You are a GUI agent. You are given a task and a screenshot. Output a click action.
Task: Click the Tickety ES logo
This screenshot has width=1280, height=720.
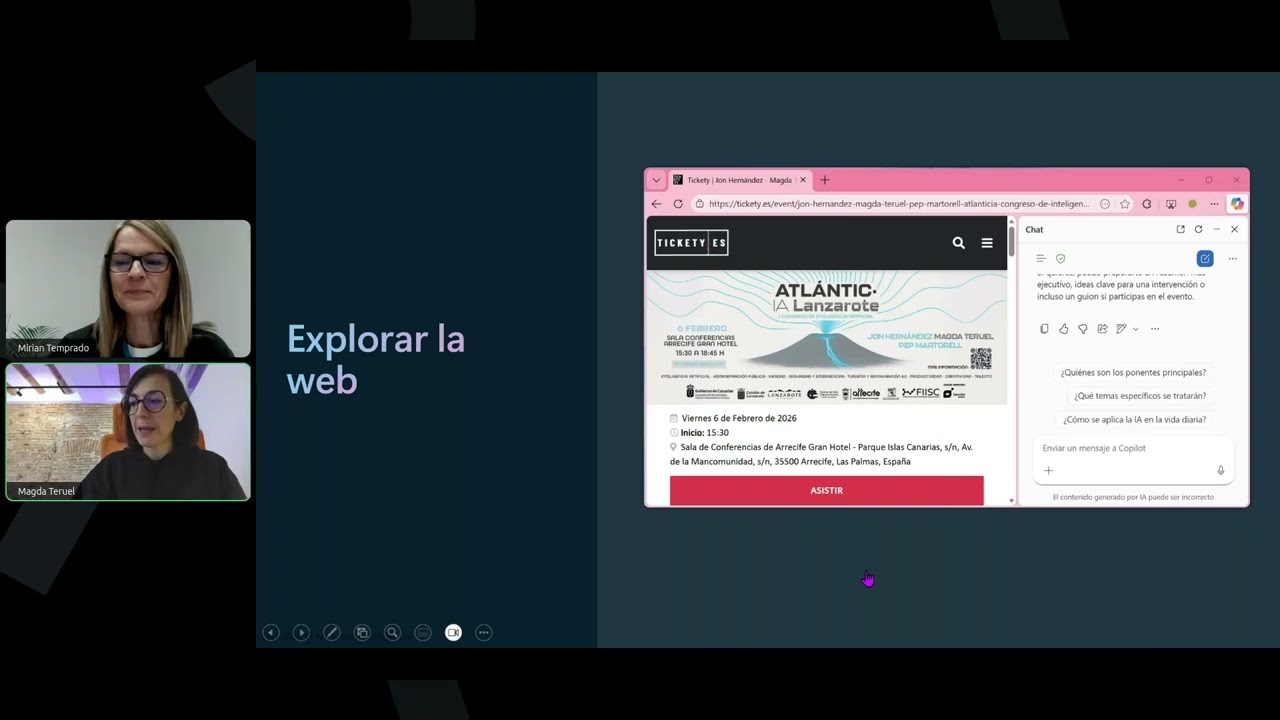click(x=691, y=243)
